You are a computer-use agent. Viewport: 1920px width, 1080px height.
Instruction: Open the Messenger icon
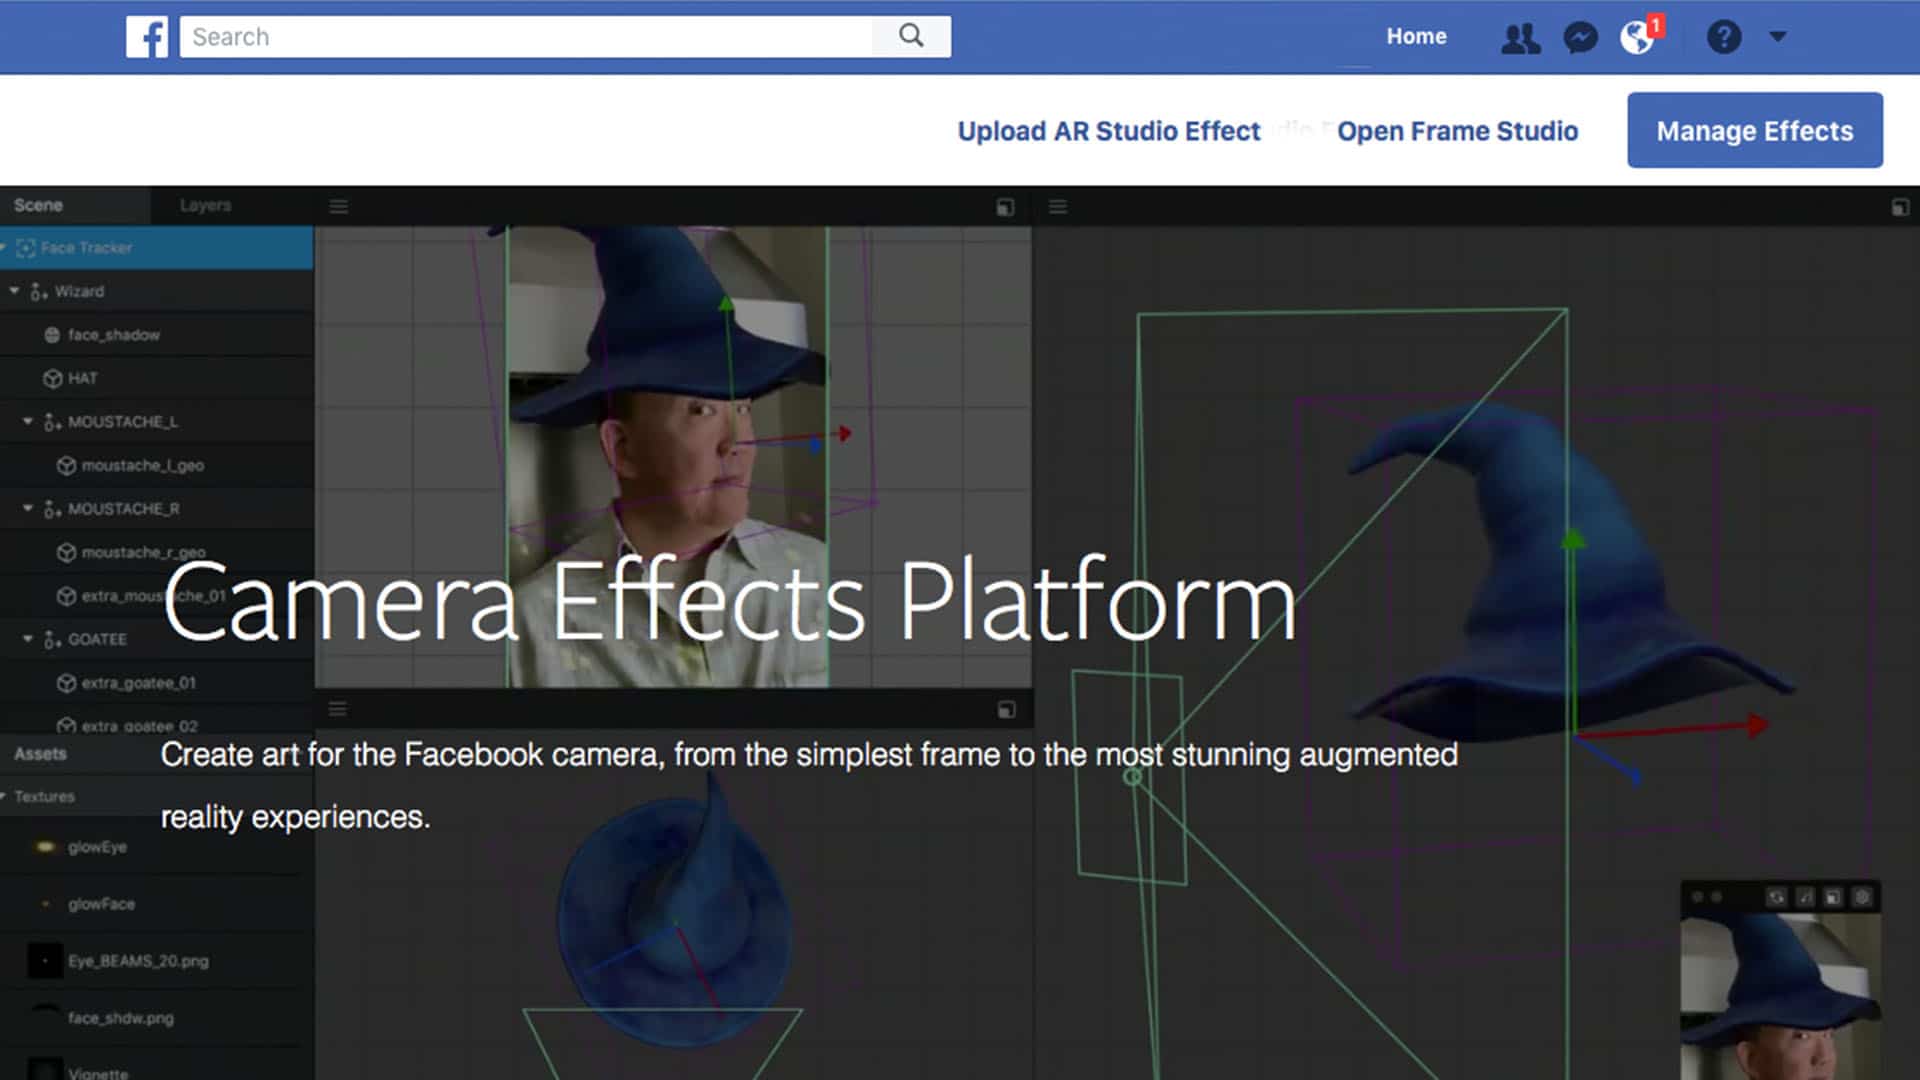click(1580, 38)
